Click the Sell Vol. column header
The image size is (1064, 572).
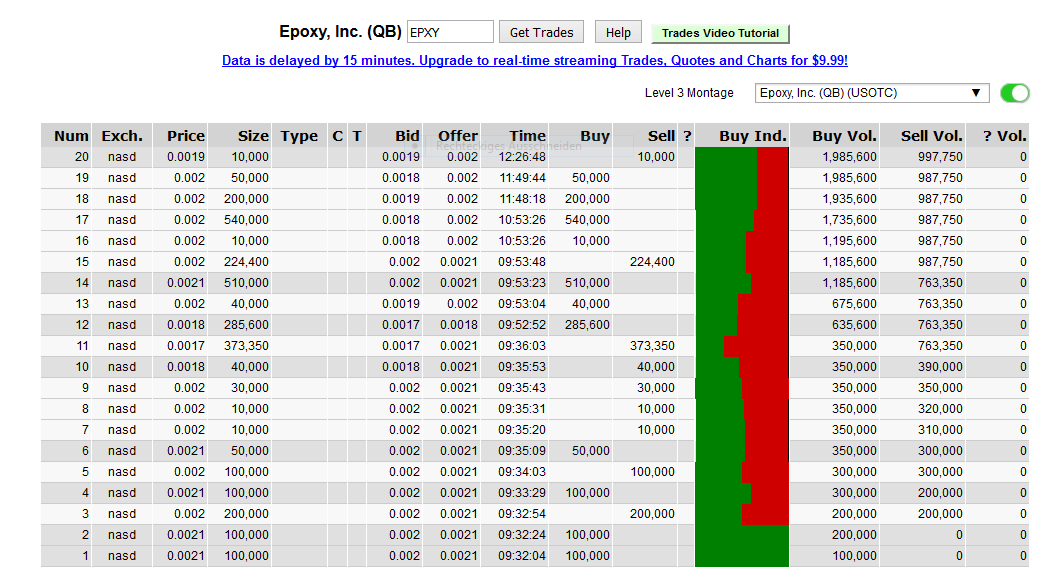coord(932,136)
